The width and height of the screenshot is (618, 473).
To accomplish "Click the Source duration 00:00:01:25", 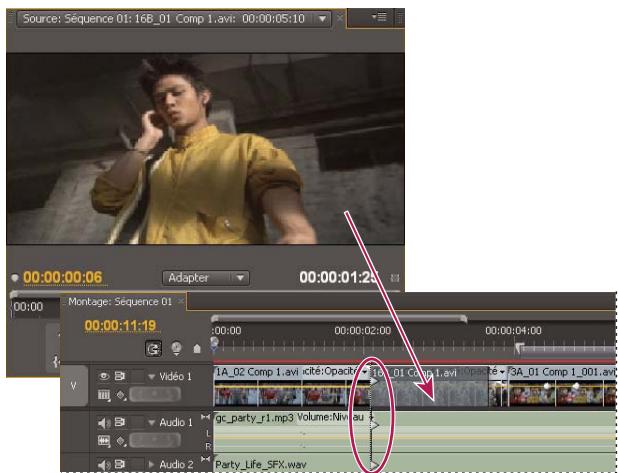I will 339,277.
